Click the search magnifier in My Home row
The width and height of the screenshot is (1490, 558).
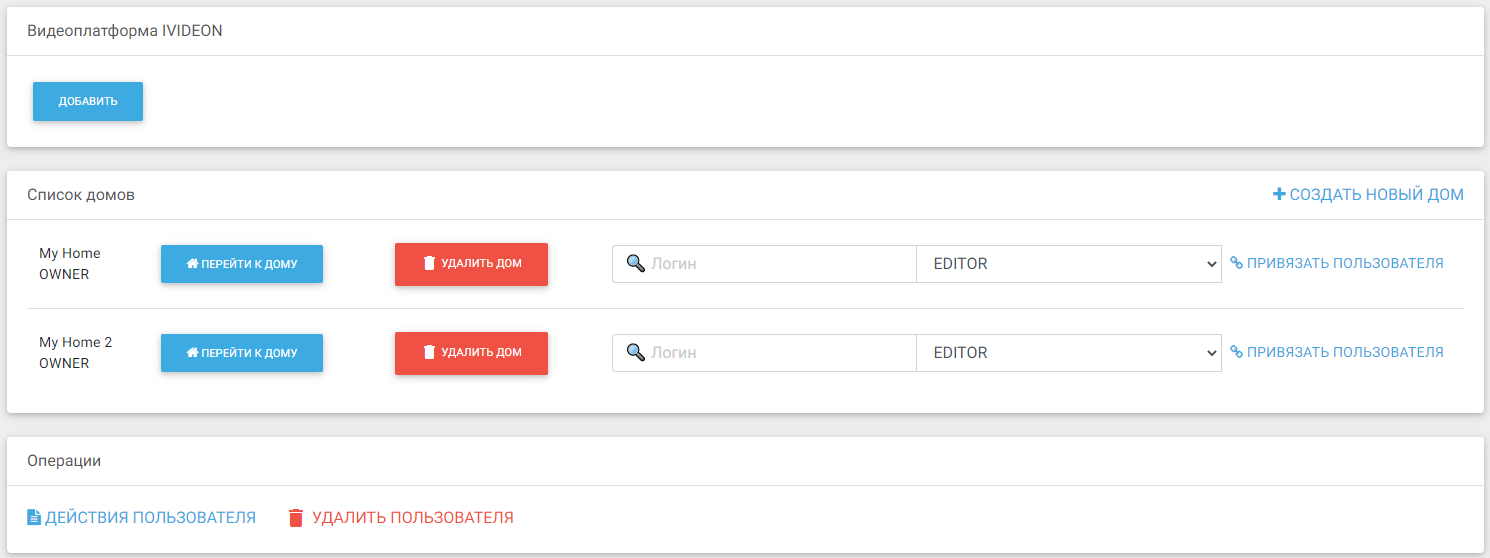pyautogui.click(x=635, y=264)
